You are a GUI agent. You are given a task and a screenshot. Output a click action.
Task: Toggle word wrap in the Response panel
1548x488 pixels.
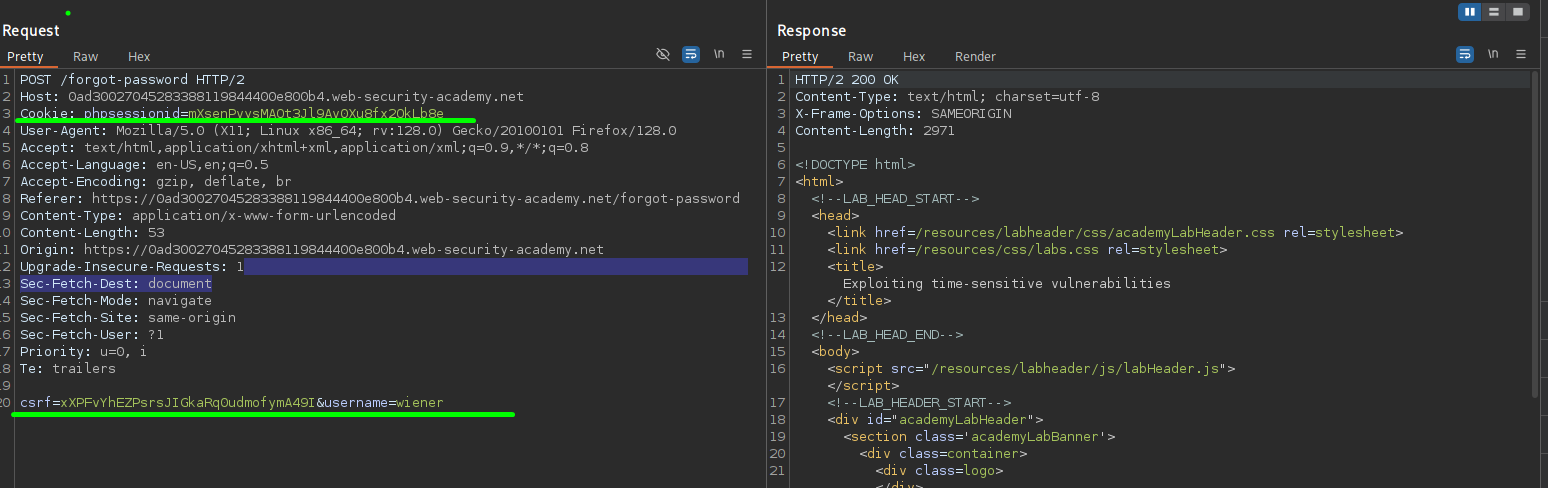[x=1465, y=54]
